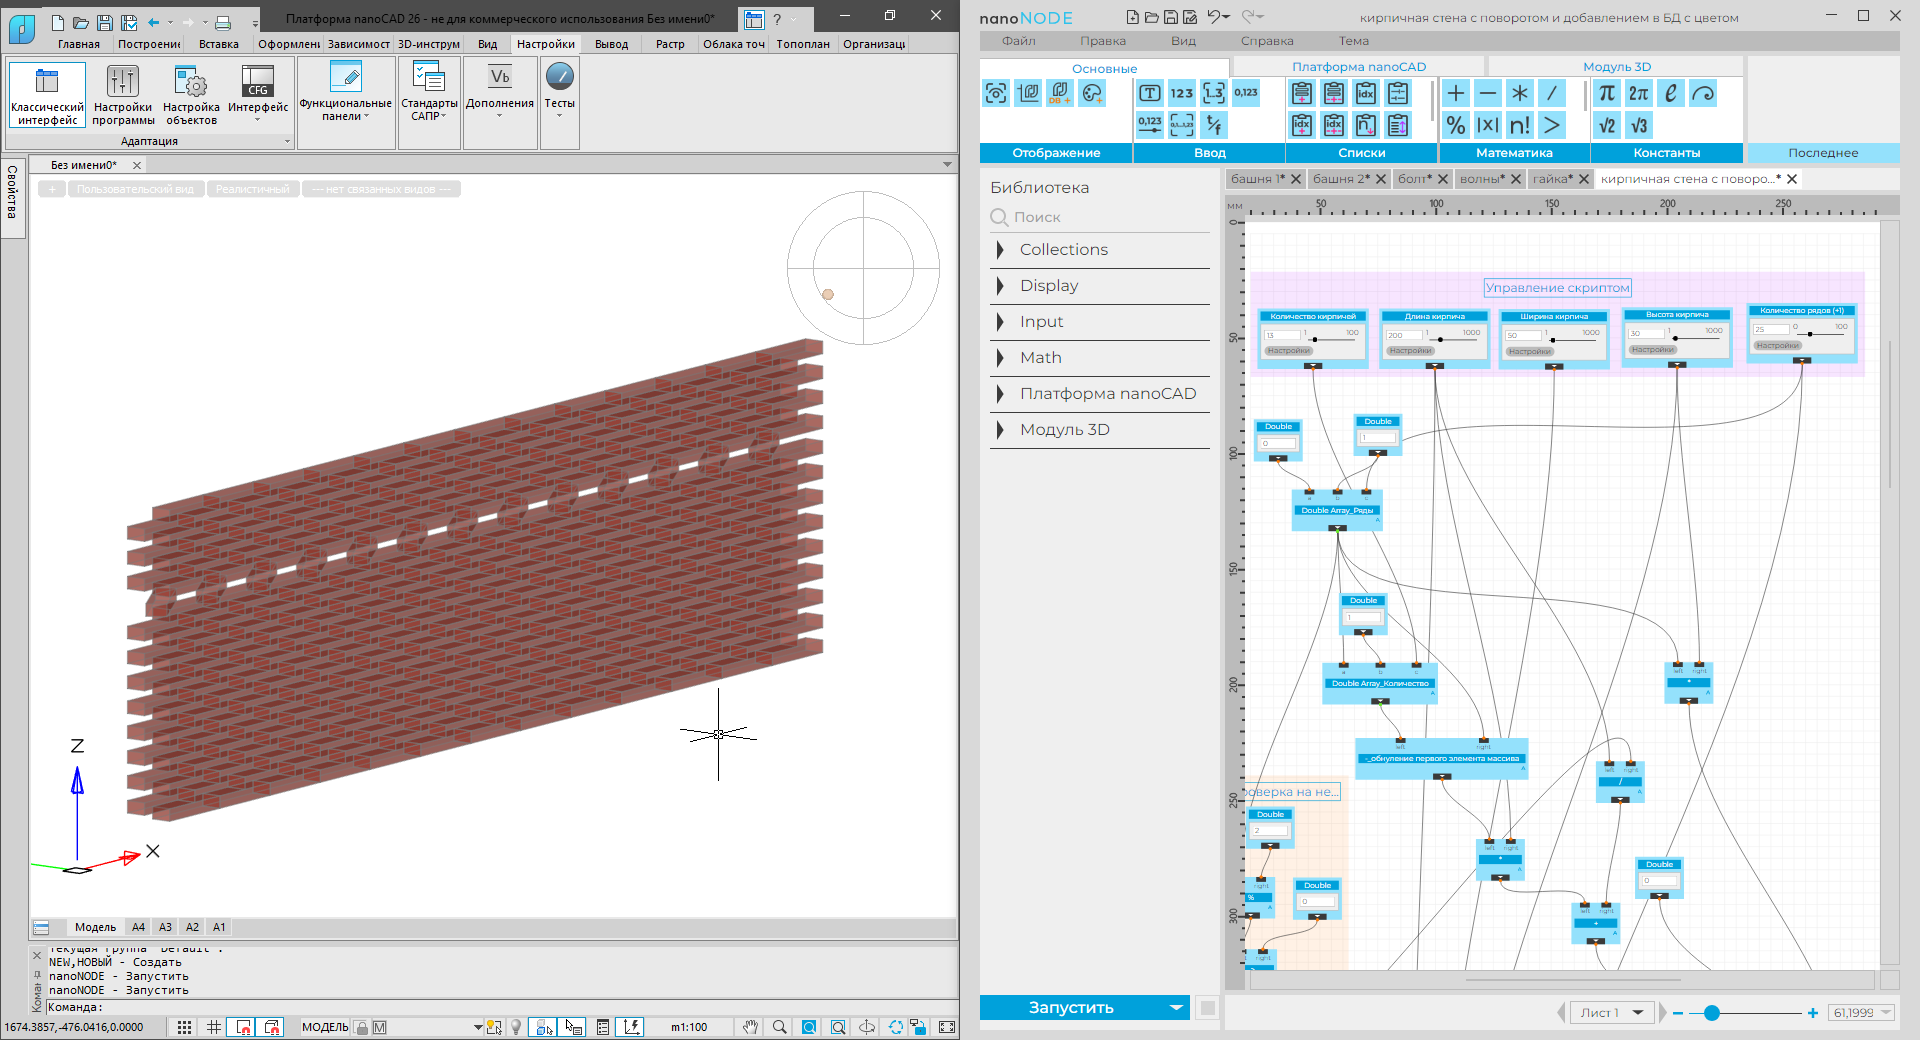
Task: Open the Правка menu in nanoNODE
Action: [1102, 41]
